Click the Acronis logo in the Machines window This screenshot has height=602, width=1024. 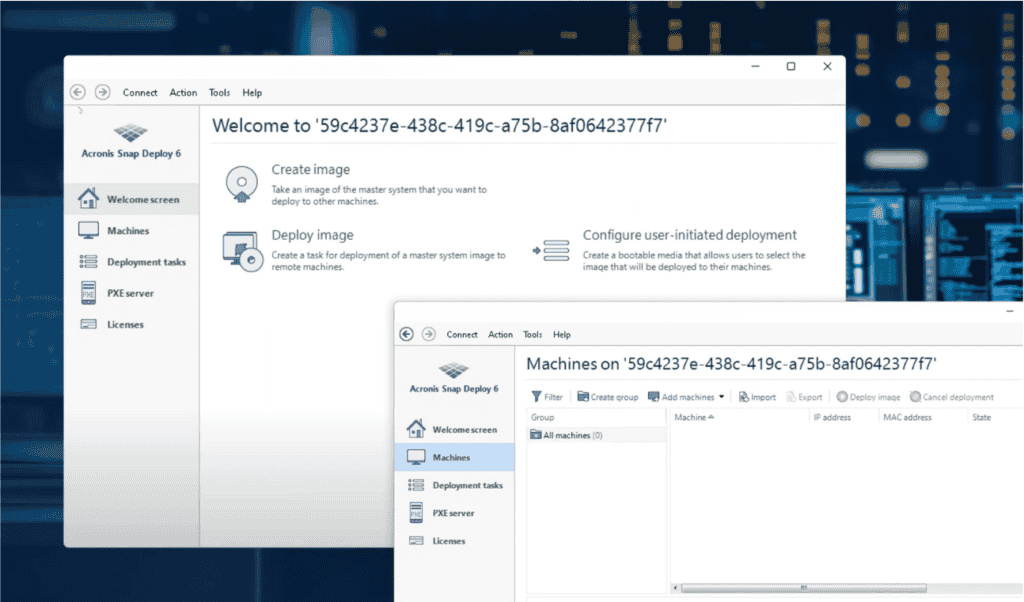[454, 370]
